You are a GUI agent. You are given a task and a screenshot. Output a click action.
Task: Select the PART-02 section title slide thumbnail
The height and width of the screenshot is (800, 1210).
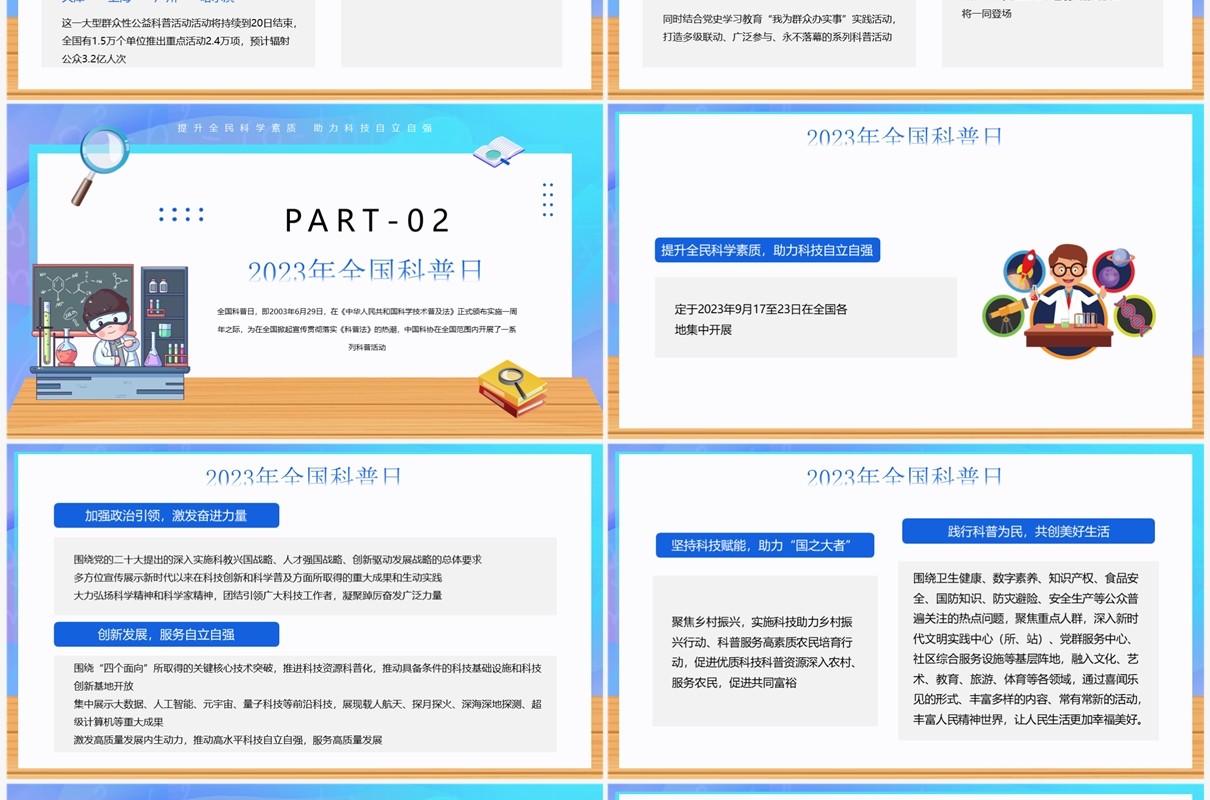304,271
